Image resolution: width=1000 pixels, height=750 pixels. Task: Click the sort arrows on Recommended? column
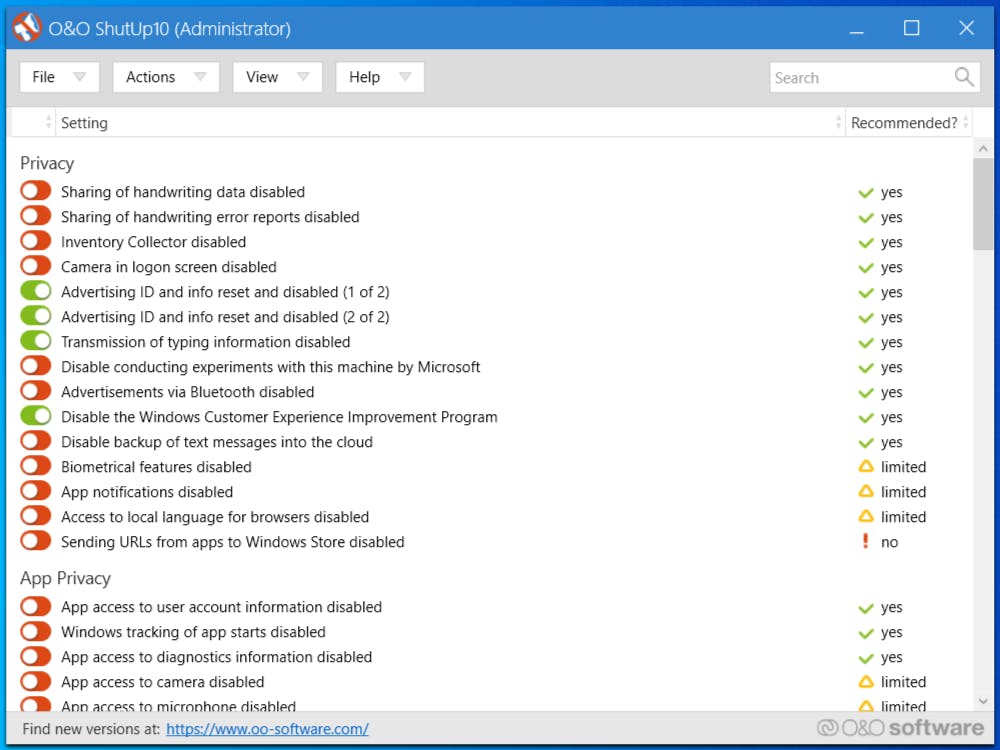[x=966, y=122]
